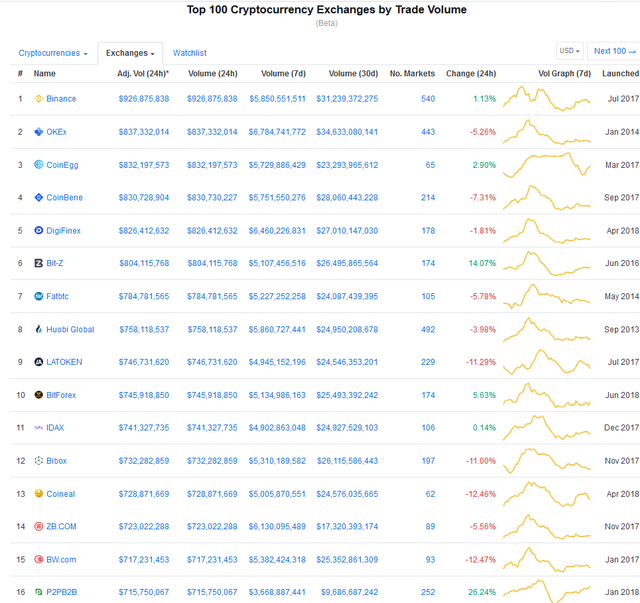Click the Binance logo icon
640x603 pixels.
click(38, 98)
